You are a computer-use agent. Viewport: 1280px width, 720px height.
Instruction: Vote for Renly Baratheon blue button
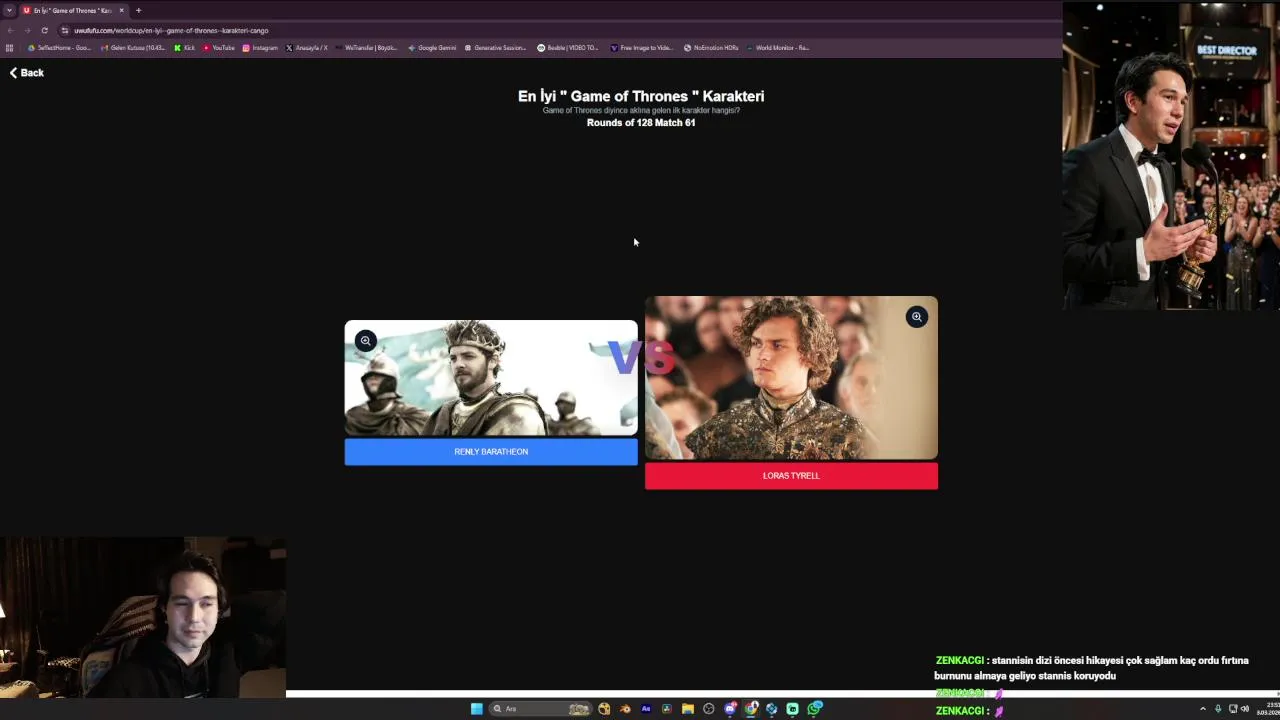pos(491,452)
